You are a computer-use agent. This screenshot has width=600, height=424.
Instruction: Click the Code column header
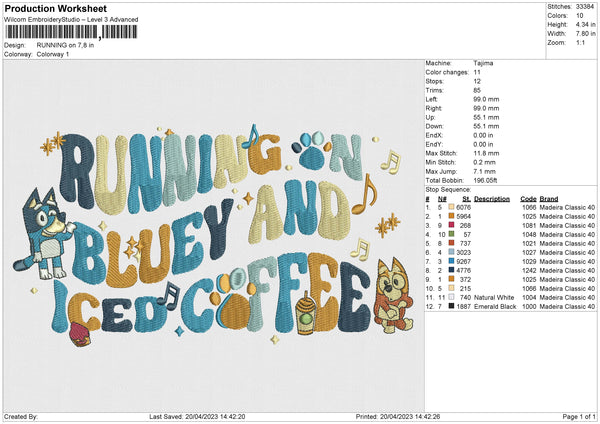(528, 198)
